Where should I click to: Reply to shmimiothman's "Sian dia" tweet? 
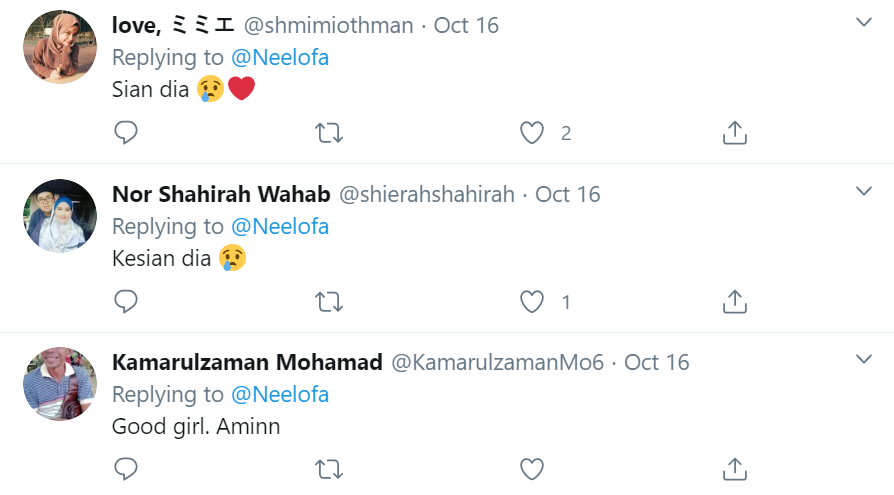pos(126,133)
